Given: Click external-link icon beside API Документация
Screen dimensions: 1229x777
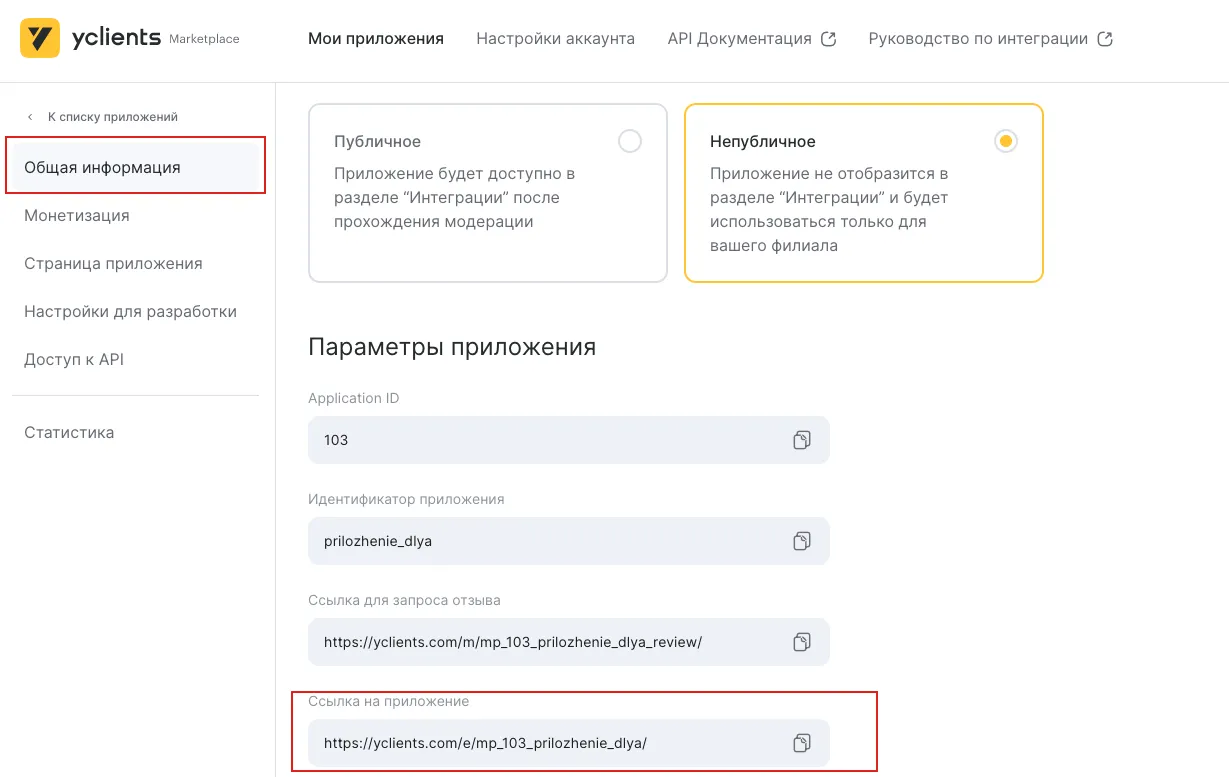Looking at the screenshot, I should click(828, 39).
